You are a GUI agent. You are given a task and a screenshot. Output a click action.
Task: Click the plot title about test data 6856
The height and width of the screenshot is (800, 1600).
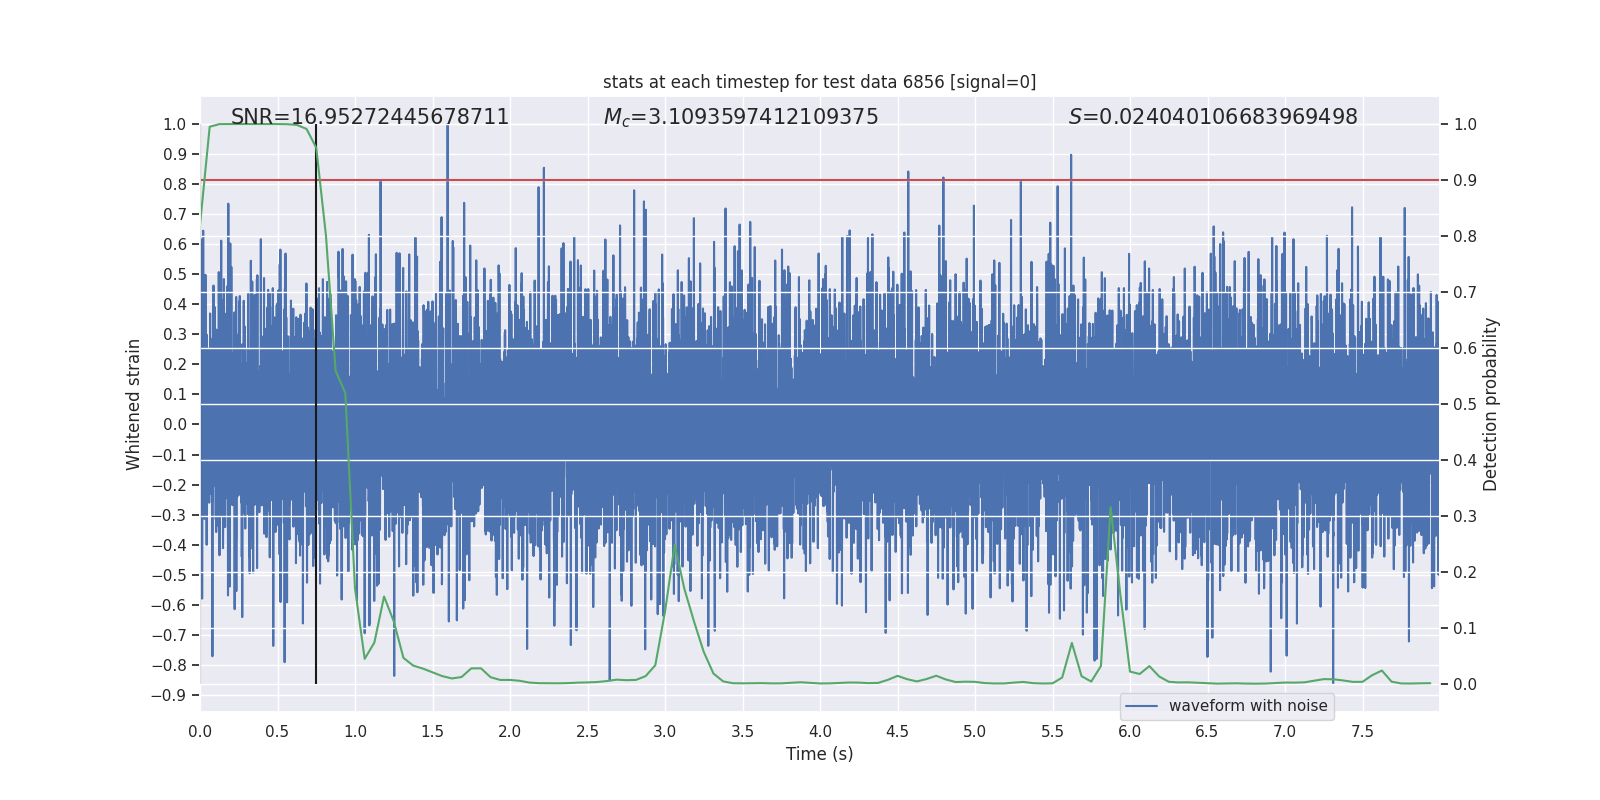point(819,82)
